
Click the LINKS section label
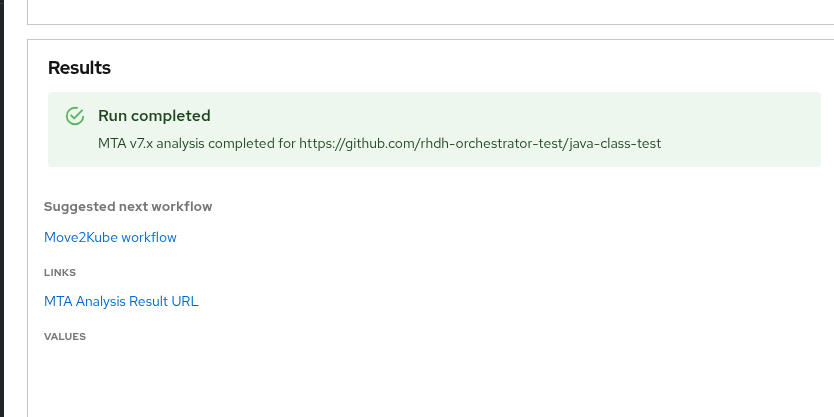[x=60, y=272]
